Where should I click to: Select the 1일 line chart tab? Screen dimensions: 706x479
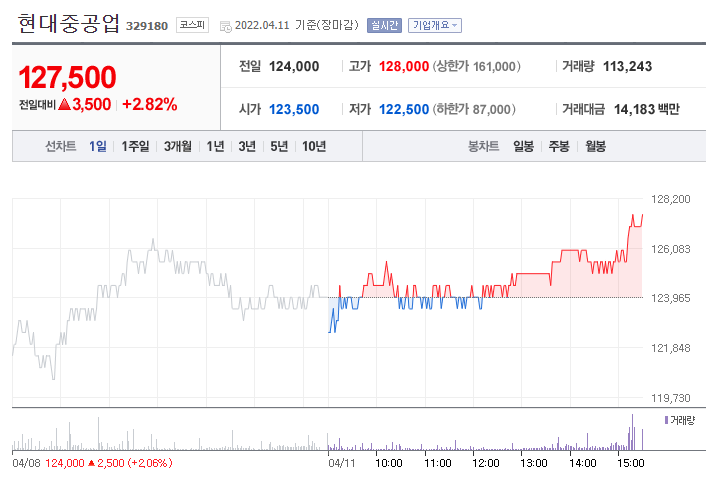tap(98, 146)
